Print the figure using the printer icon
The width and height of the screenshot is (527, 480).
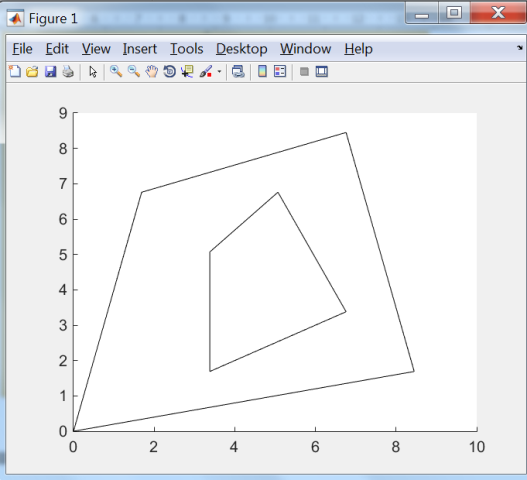click(68, 72)
